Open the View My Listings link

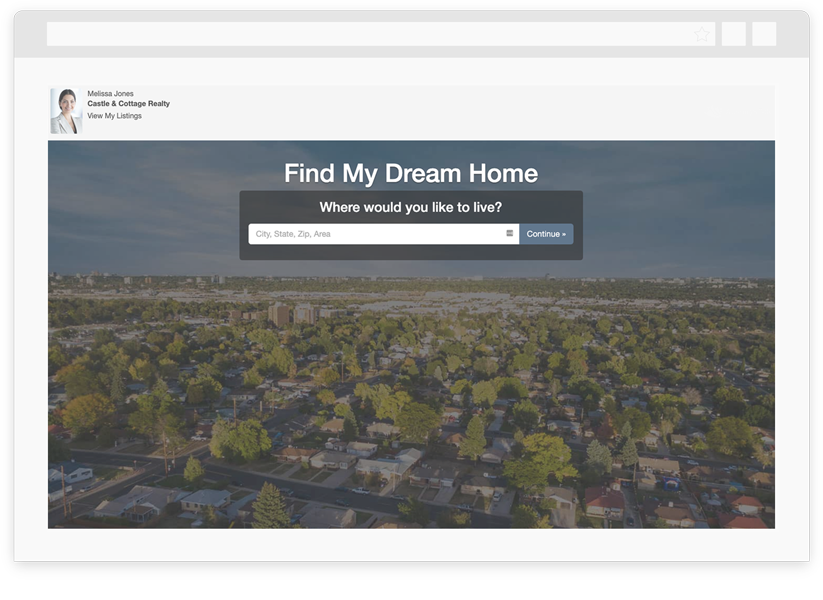114,116
